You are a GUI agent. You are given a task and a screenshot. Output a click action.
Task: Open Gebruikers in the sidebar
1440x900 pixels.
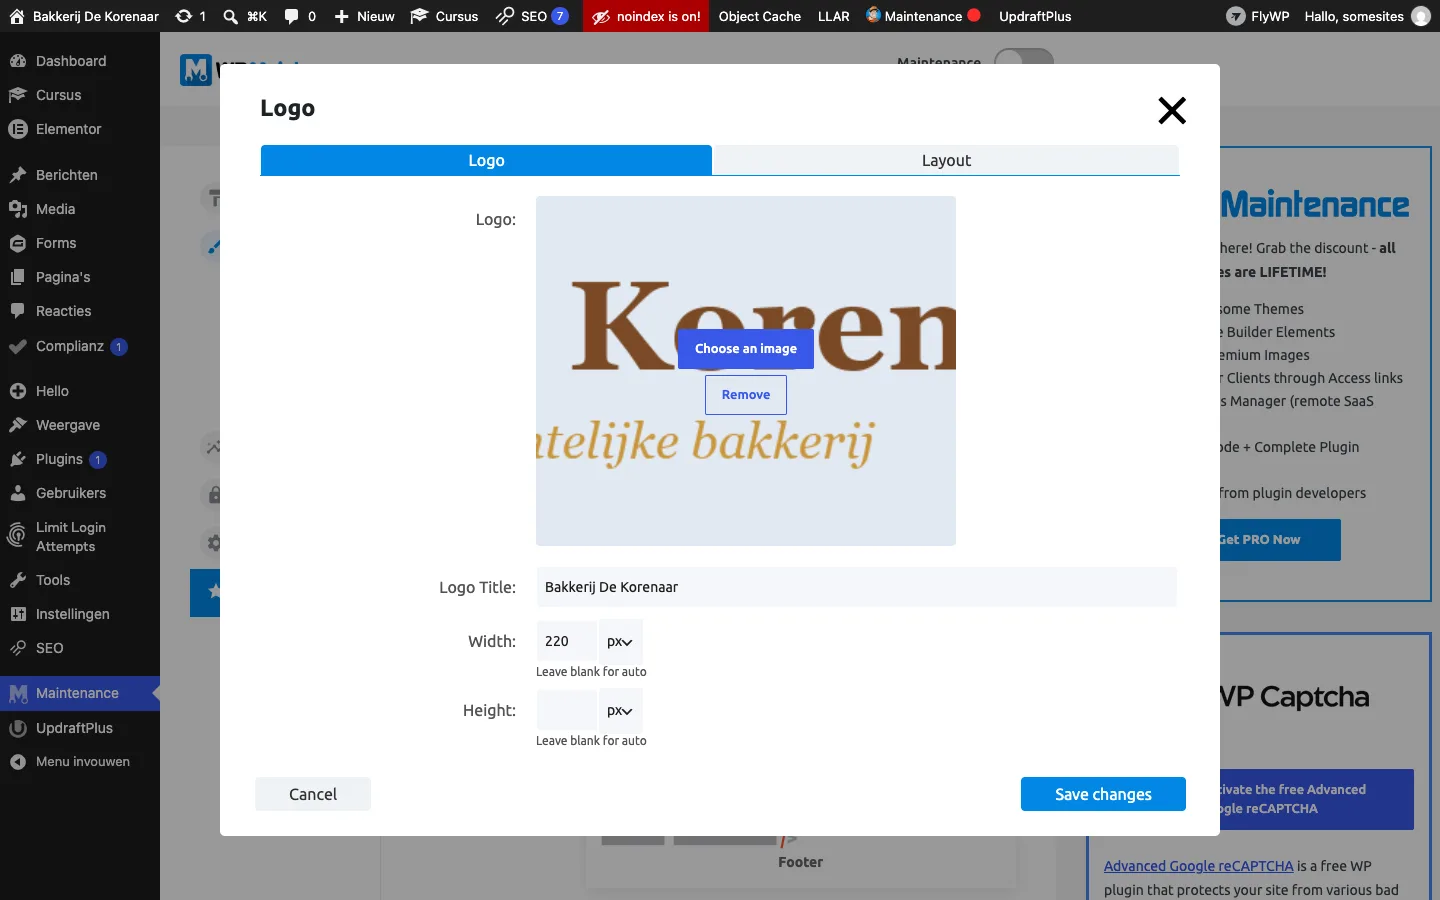(80, 493)
